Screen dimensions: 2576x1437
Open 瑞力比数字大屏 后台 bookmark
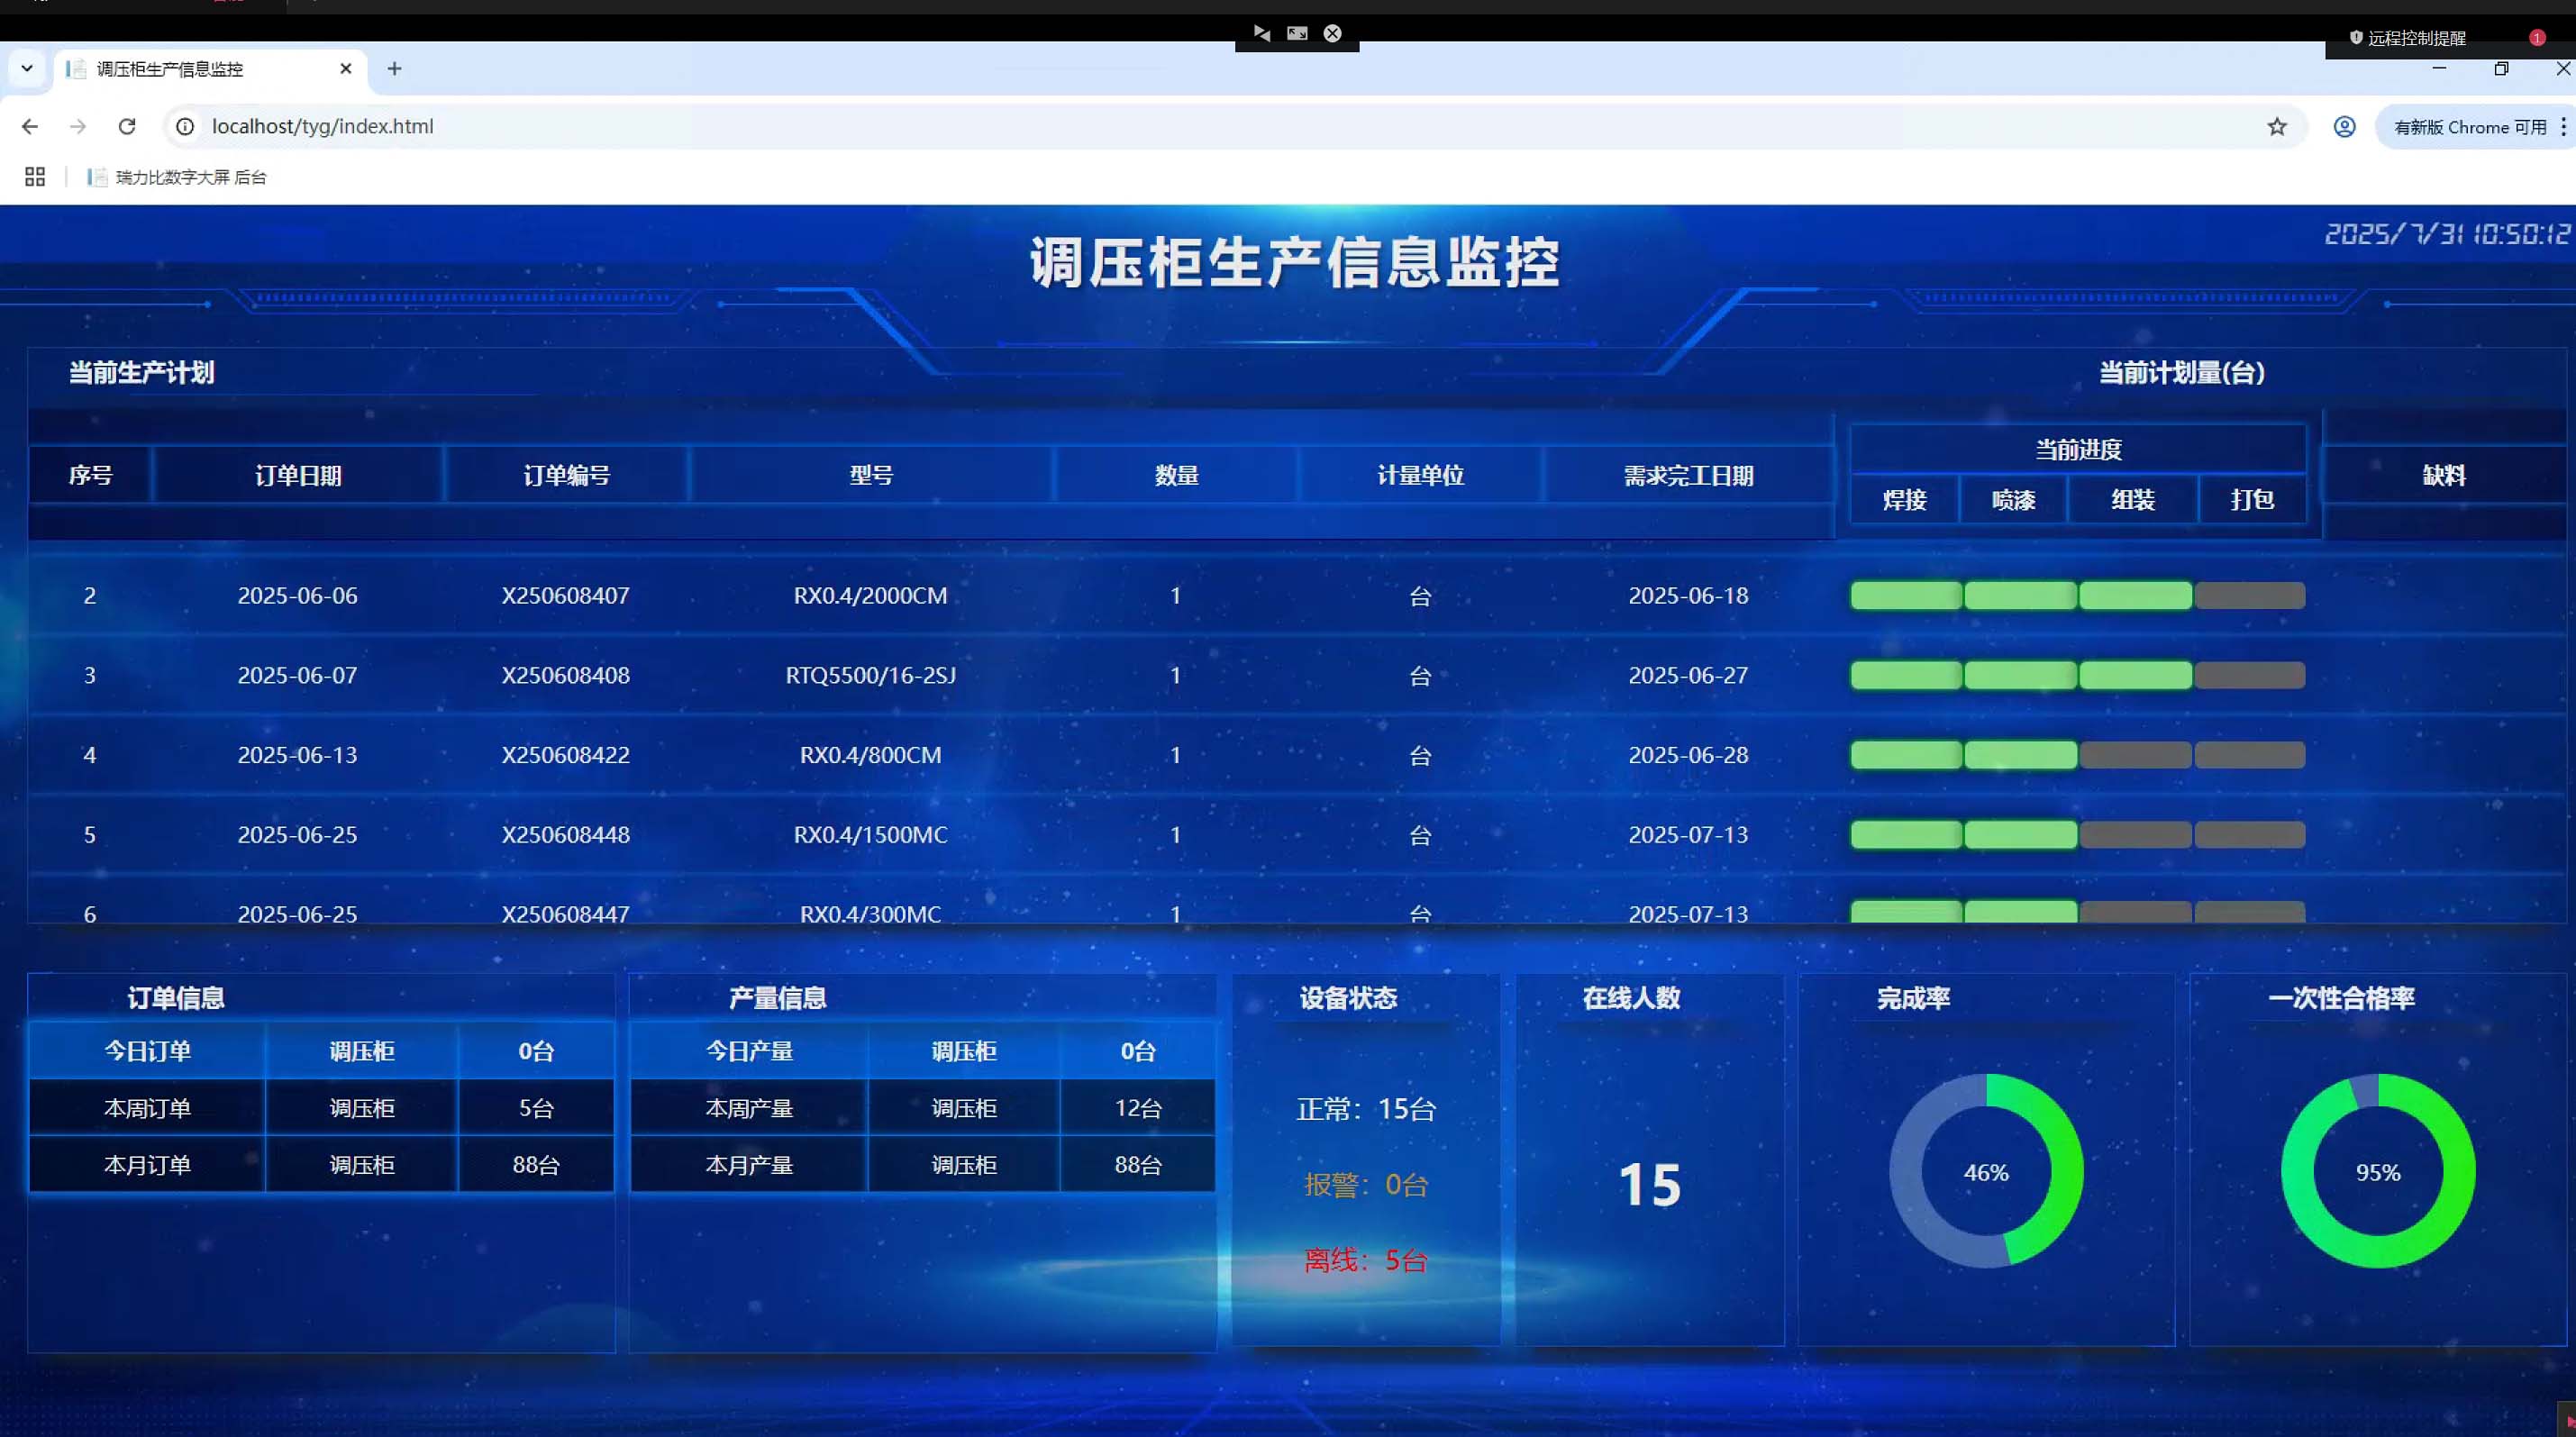click(178, 177)
